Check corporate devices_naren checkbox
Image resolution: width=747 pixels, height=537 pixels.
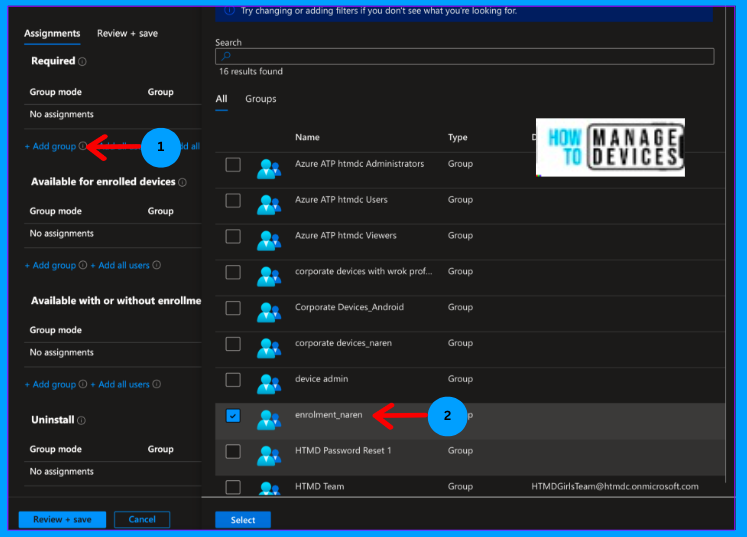coord(233,344)
